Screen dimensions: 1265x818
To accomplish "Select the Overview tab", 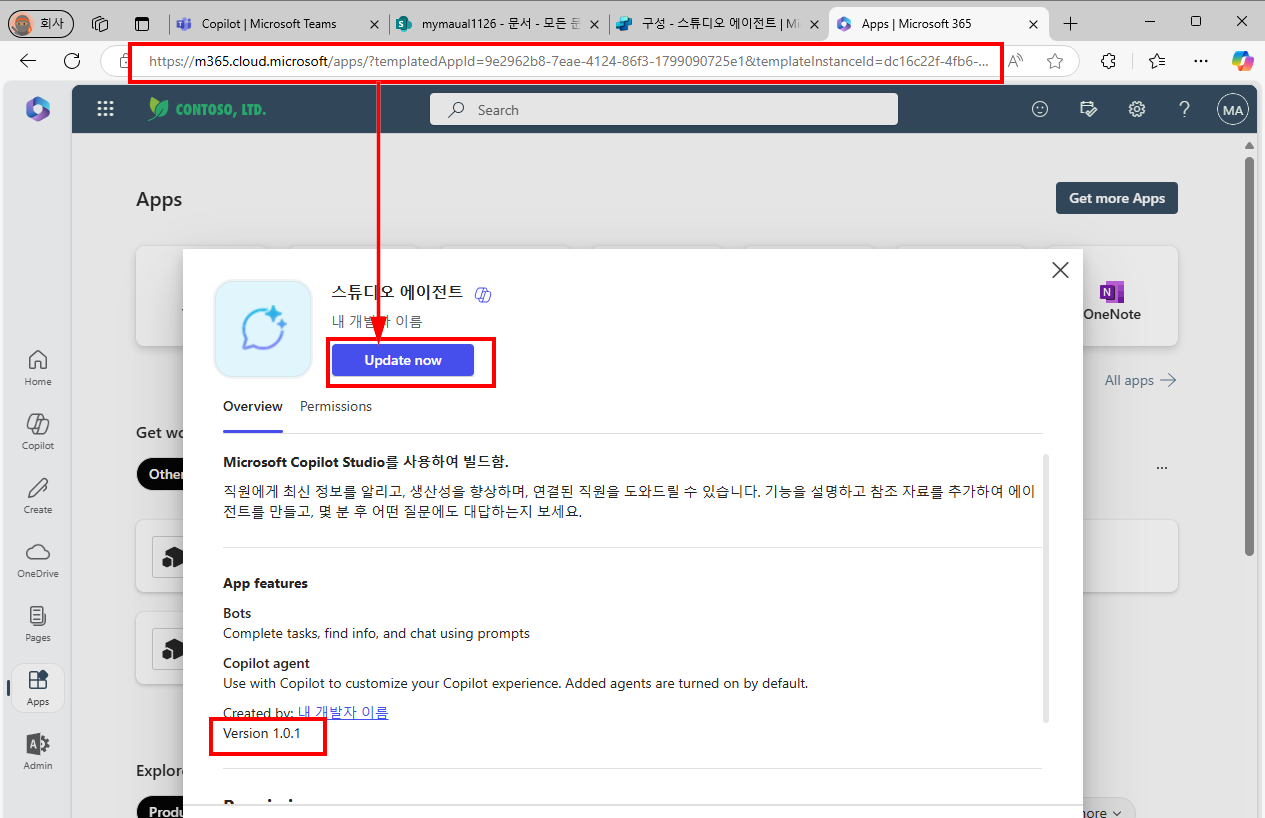I will point(253,406).
